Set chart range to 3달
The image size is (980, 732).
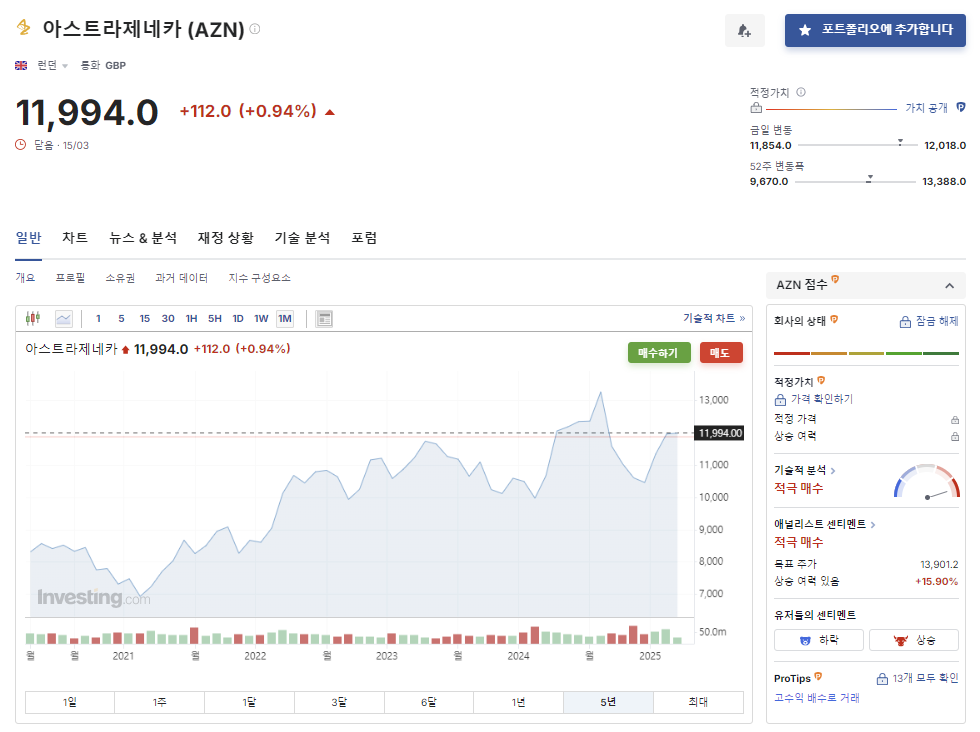(339, 702)
